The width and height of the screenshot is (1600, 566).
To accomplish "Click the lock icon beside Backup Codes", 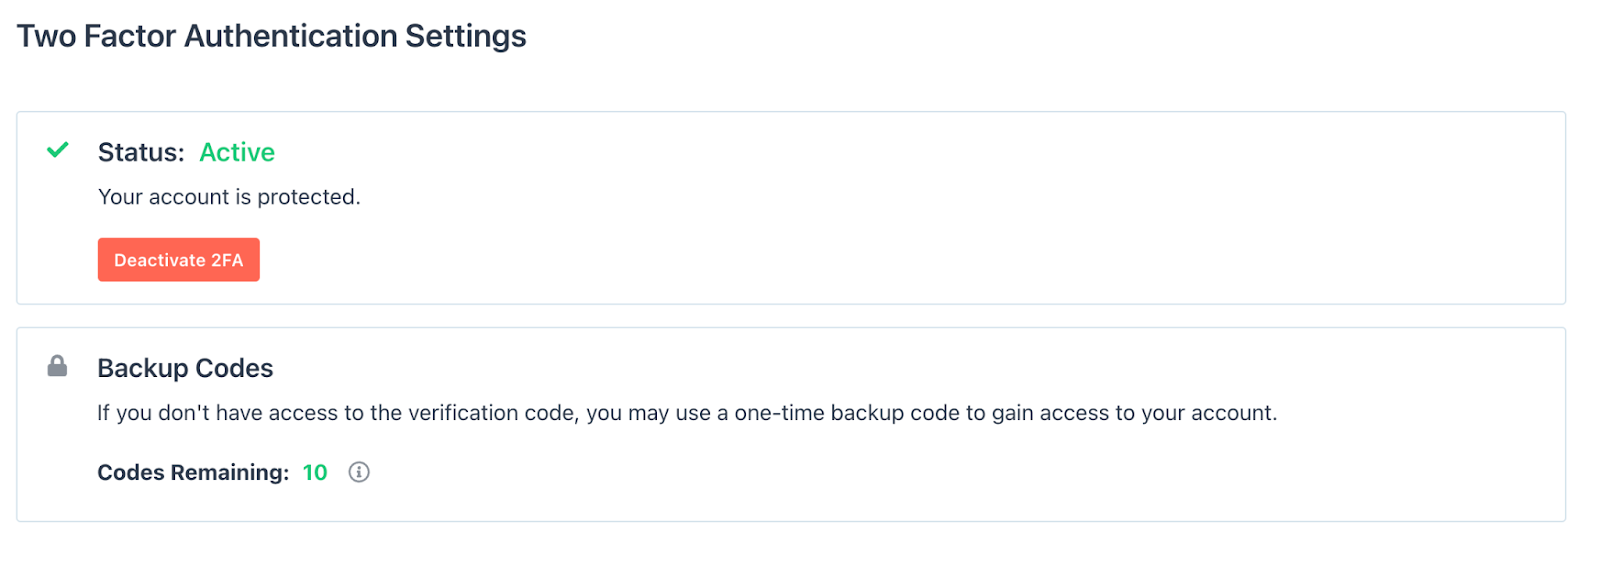I will 57,366.
